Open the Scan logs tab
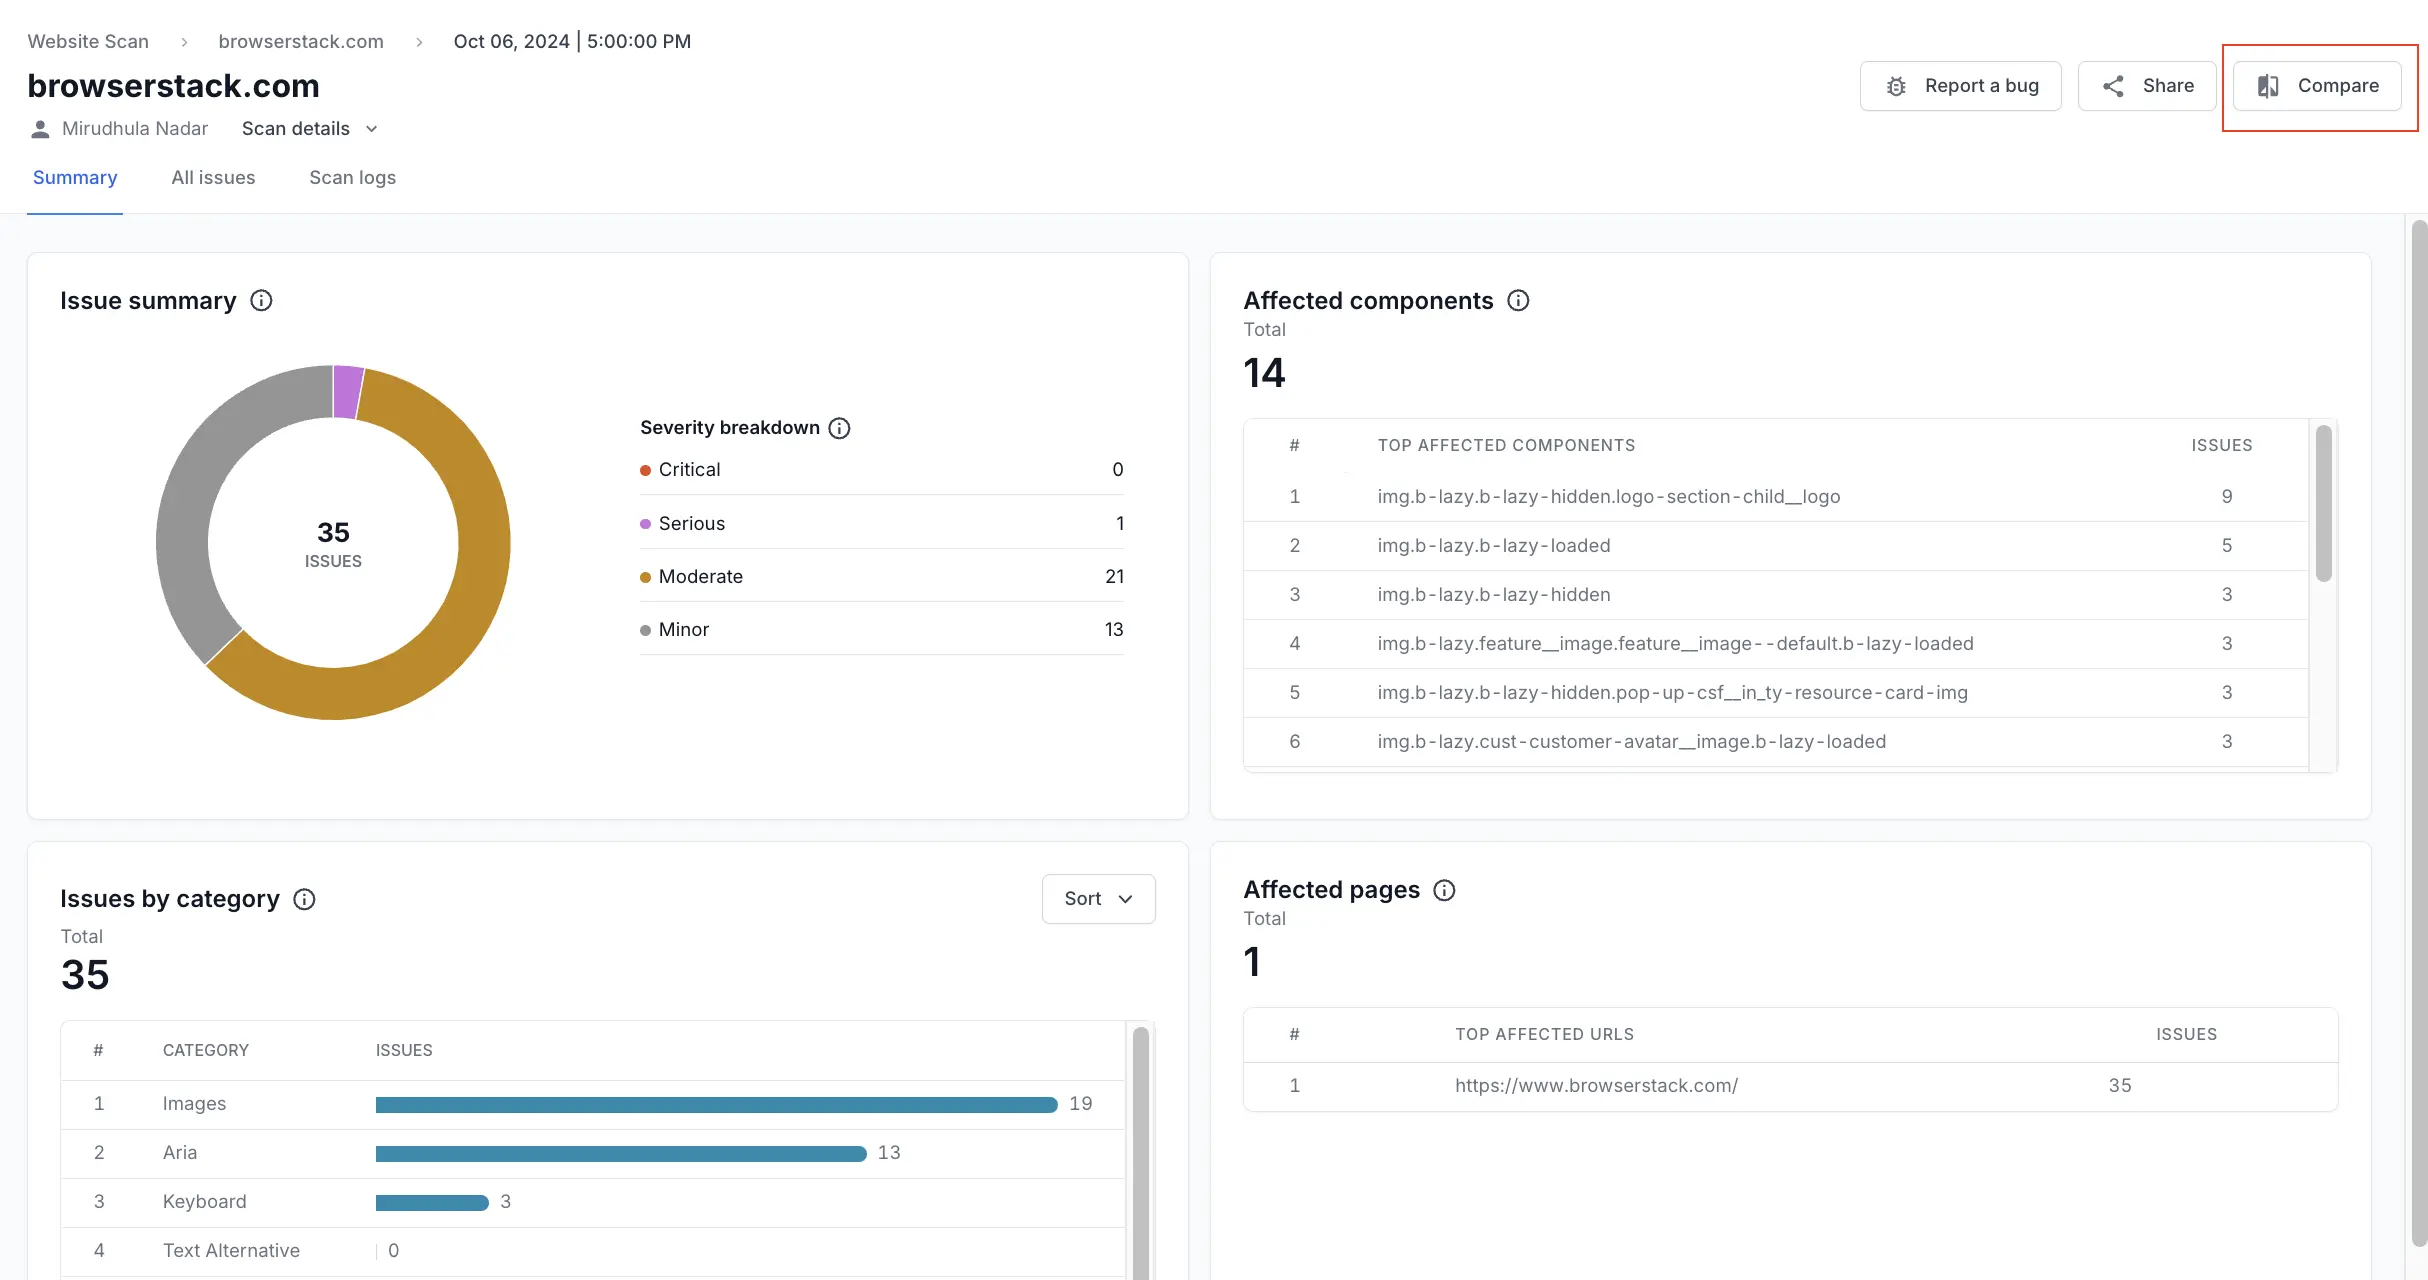The height and width of the screenshot is (1280, 2428). coord(352,178)
